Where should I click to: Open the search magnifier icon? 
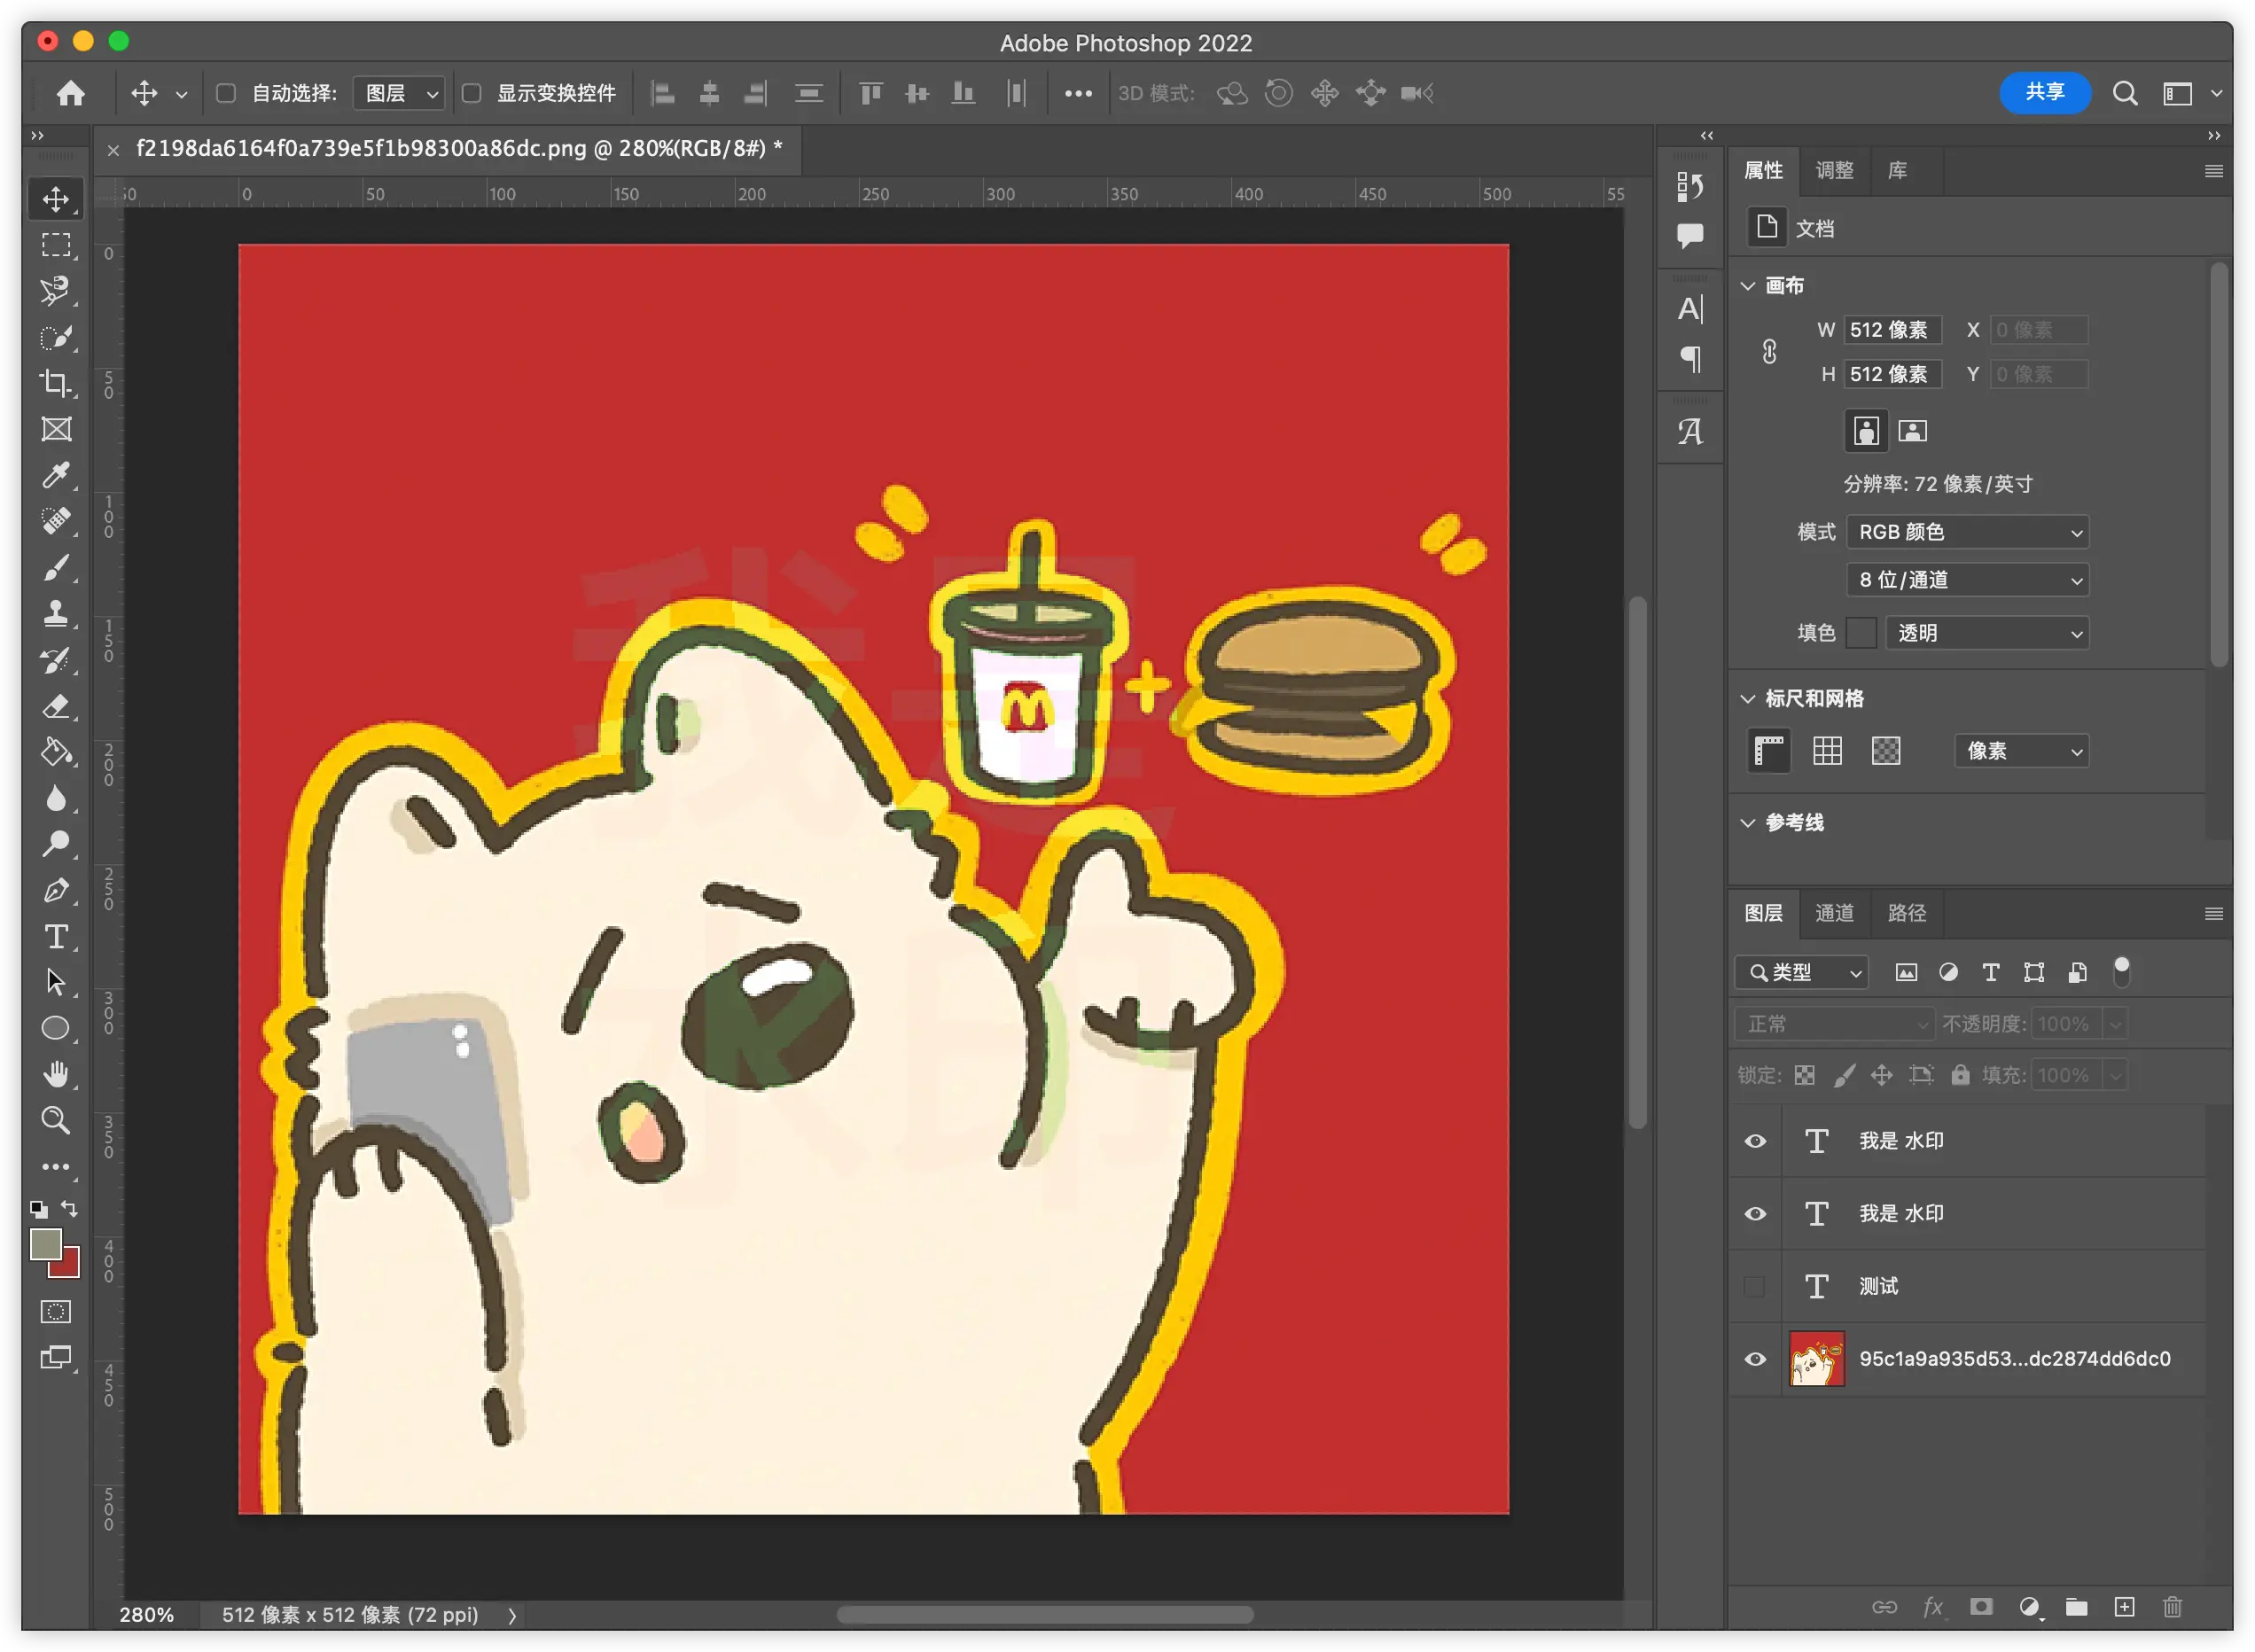[2125, 93]
